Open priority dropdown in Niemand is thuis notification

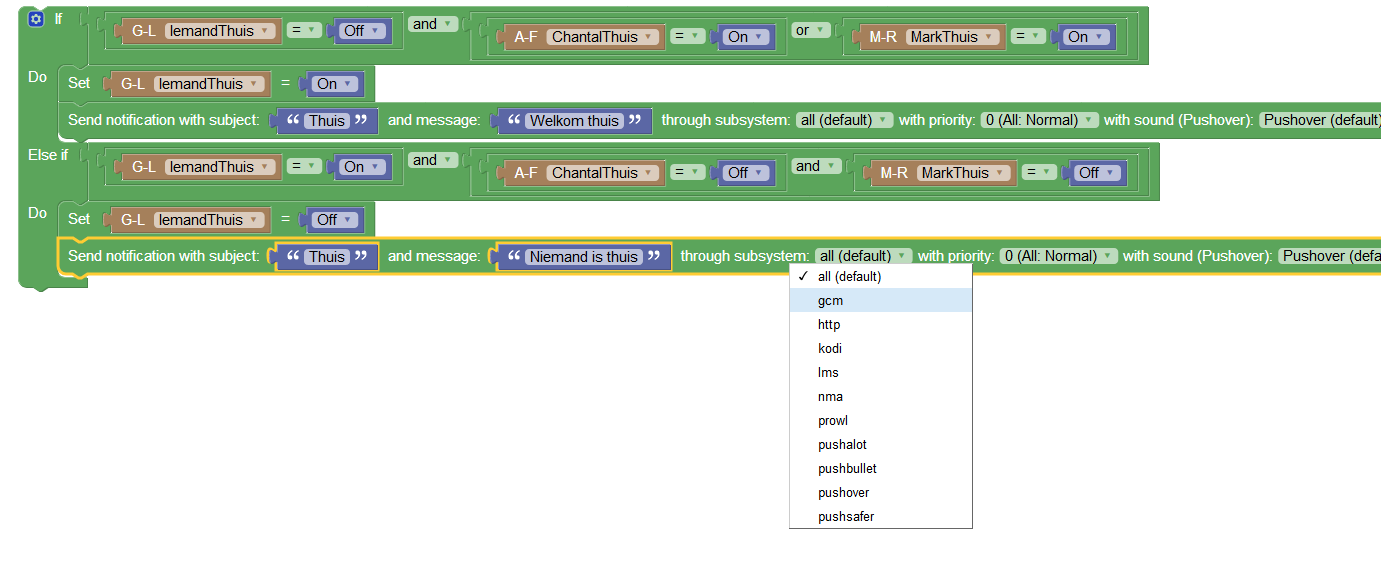1058,256
